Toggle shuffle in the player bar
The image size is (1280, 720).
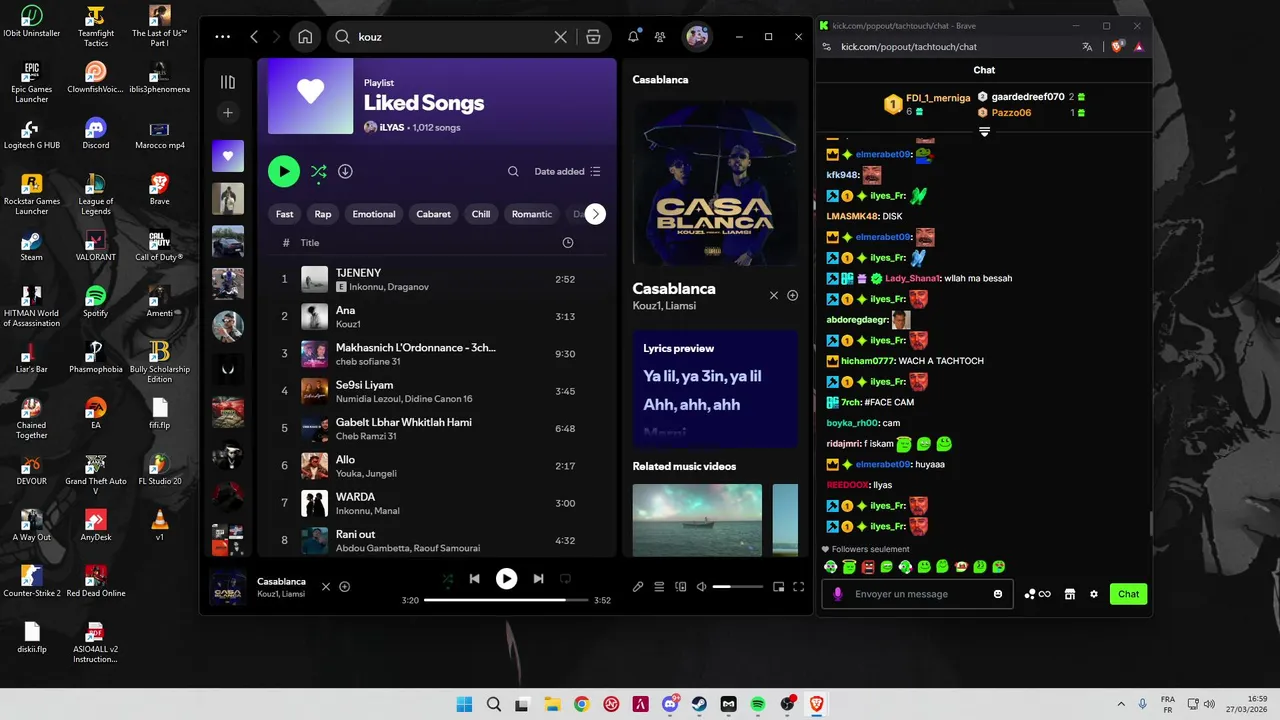point(447,579)
